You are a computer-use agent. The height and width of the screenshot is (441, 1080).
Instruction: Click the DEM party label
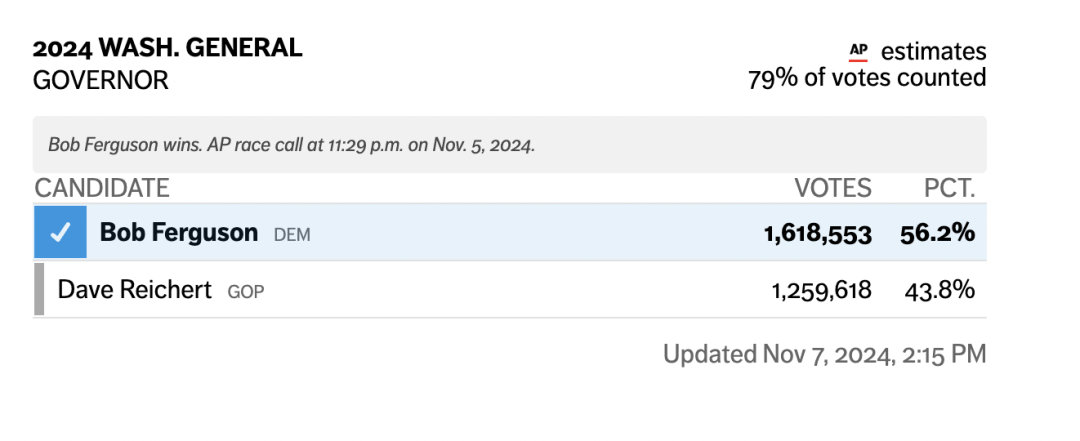292,235
